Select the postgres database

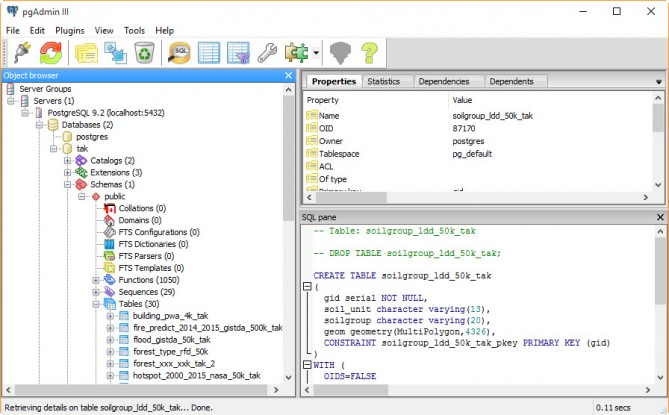coord(92,137)
